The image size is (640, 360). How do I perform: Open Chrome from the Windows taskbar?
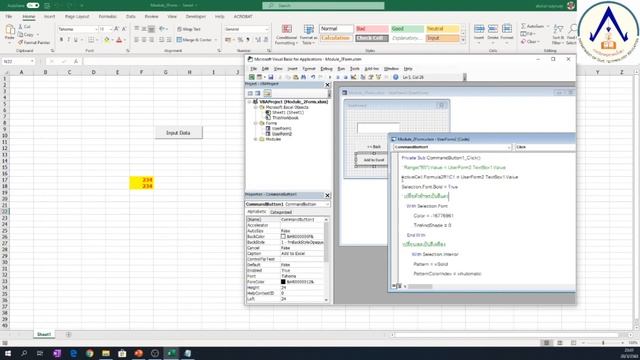point(89,353)
